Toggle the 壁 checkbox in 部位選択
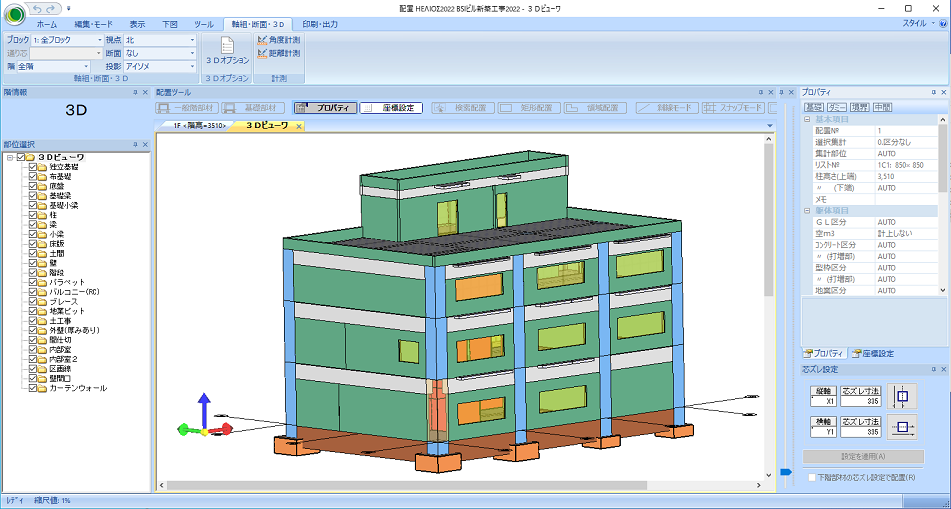This screenshot has width=951, height=509. [x=33, y=263]
